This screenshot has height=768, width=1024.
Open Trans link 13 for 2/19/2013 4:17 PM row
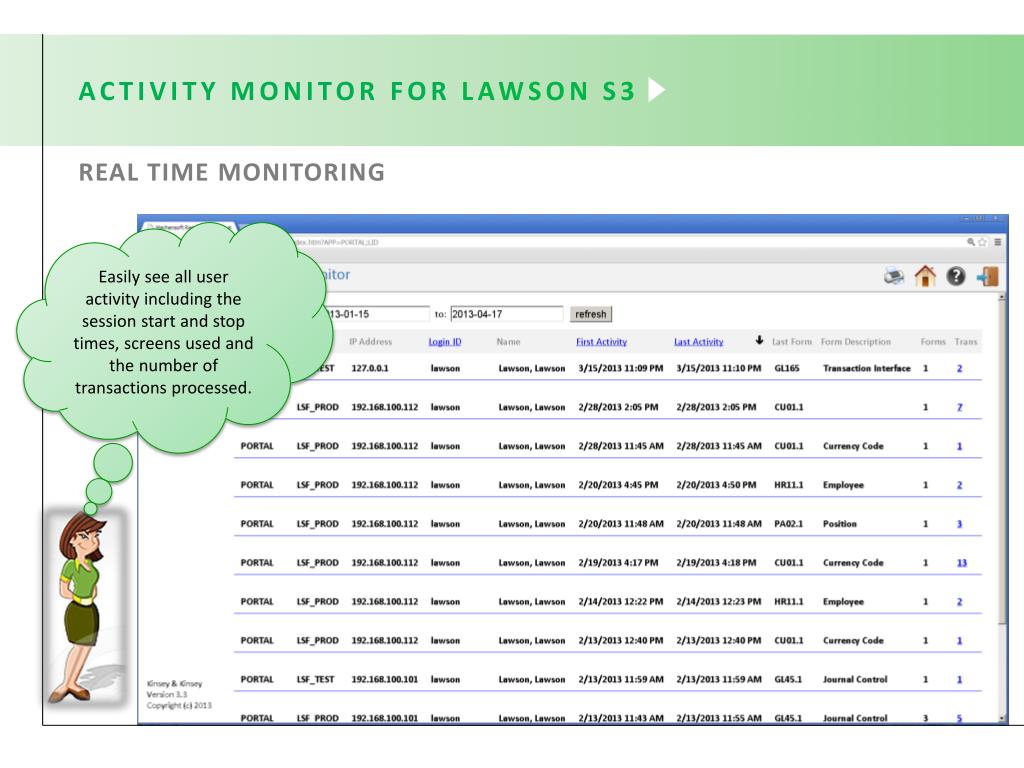961,562
